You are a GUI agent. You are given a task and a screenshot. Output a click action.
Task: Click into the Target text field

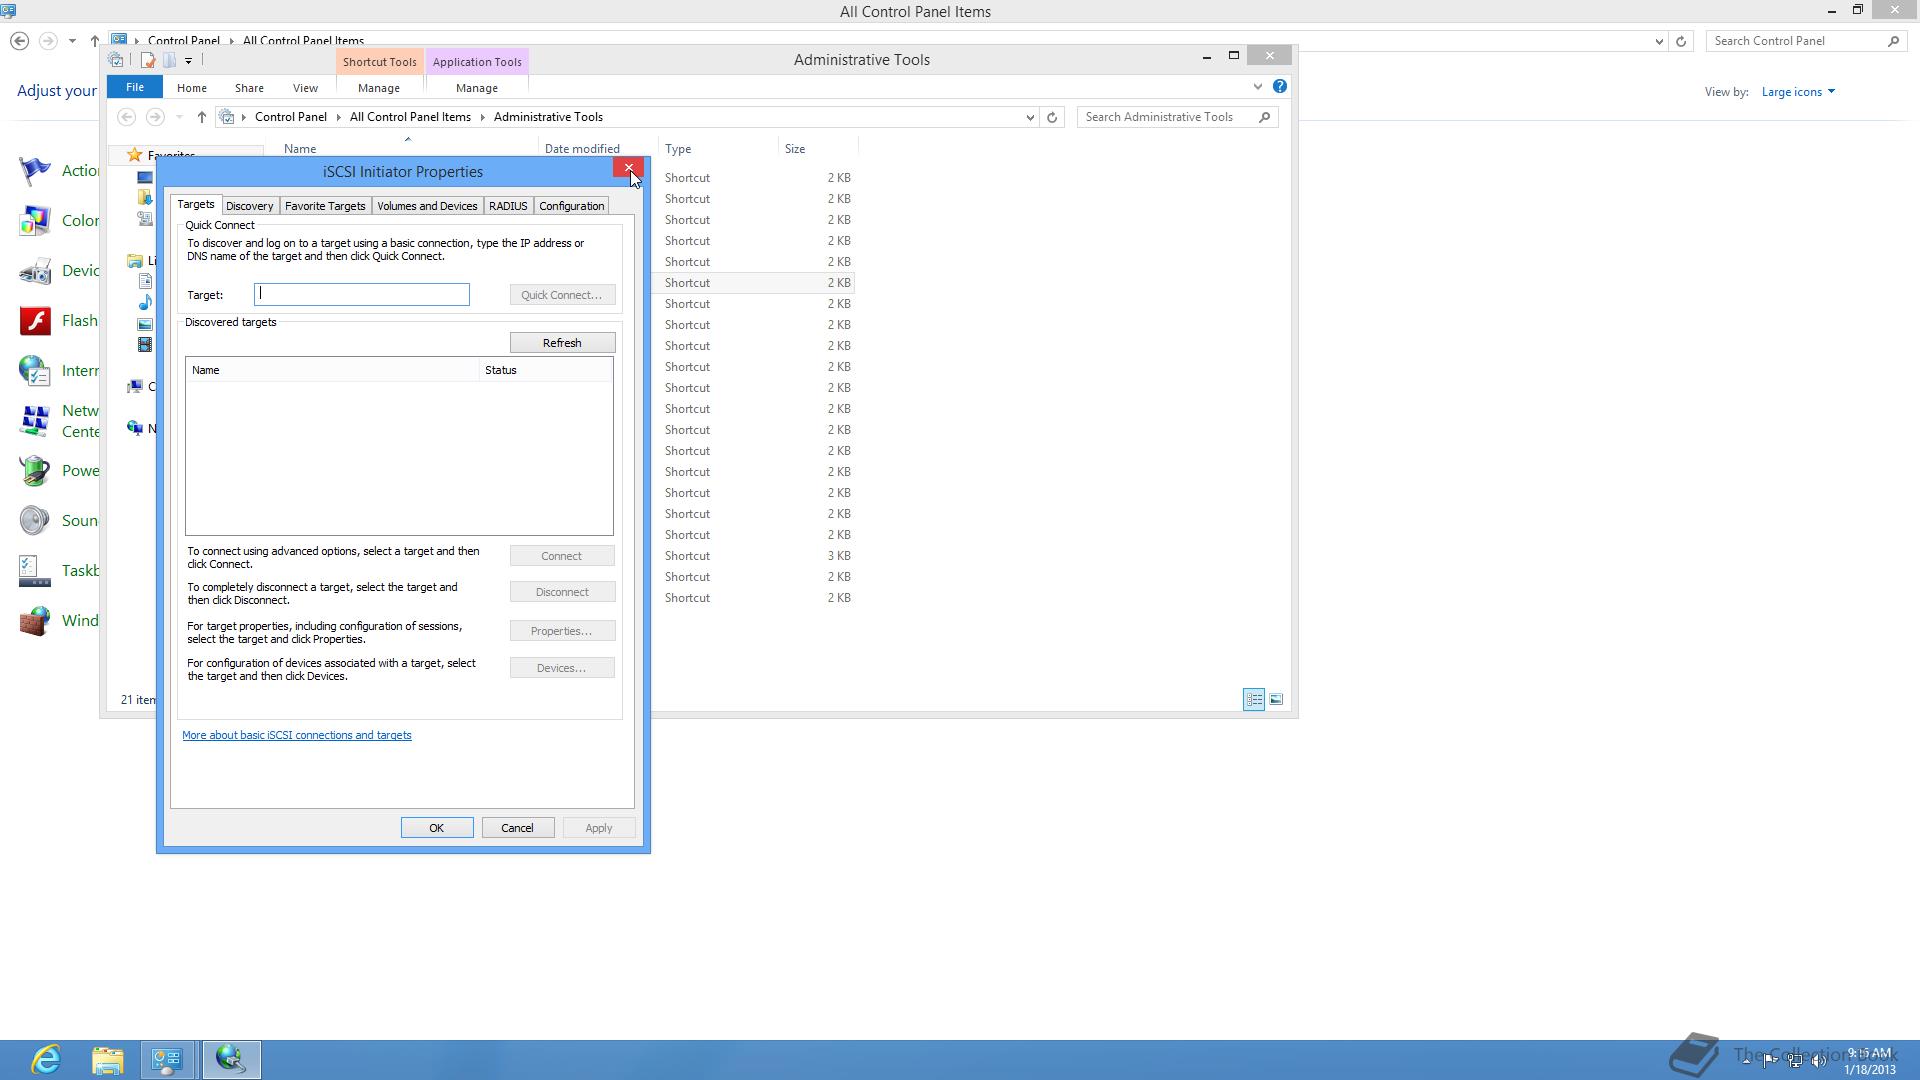pyautogui.click(x=362, y=295)
